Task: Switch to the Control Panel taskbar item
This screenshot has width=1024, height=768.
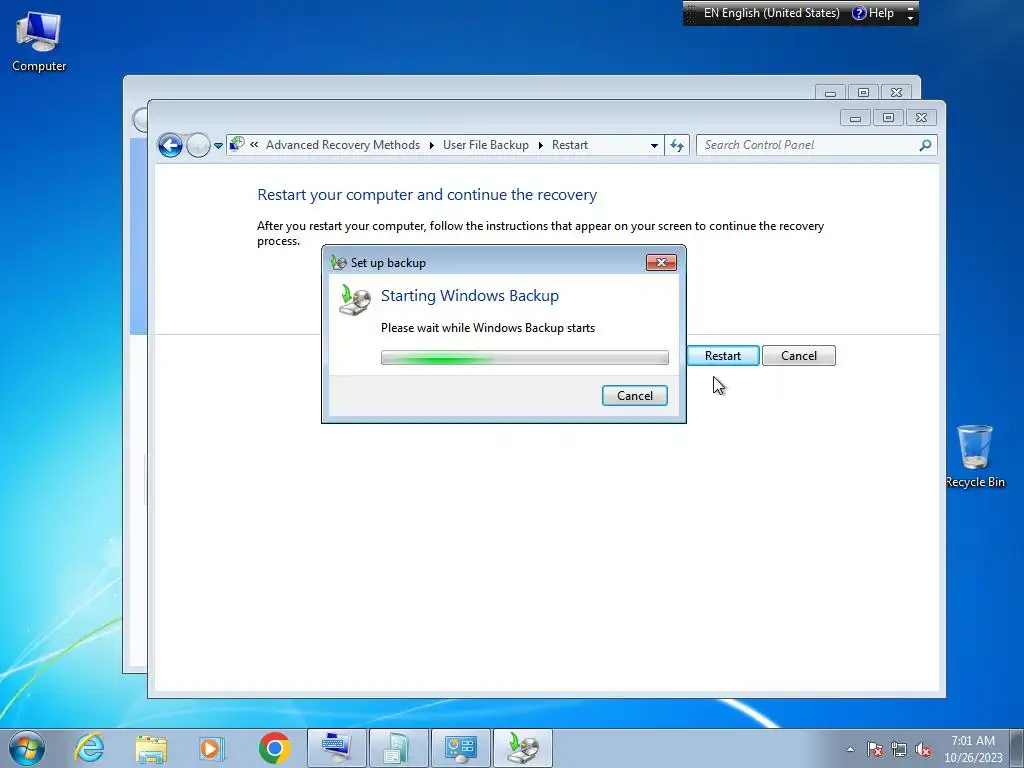Action: click(x=460, y=748)
